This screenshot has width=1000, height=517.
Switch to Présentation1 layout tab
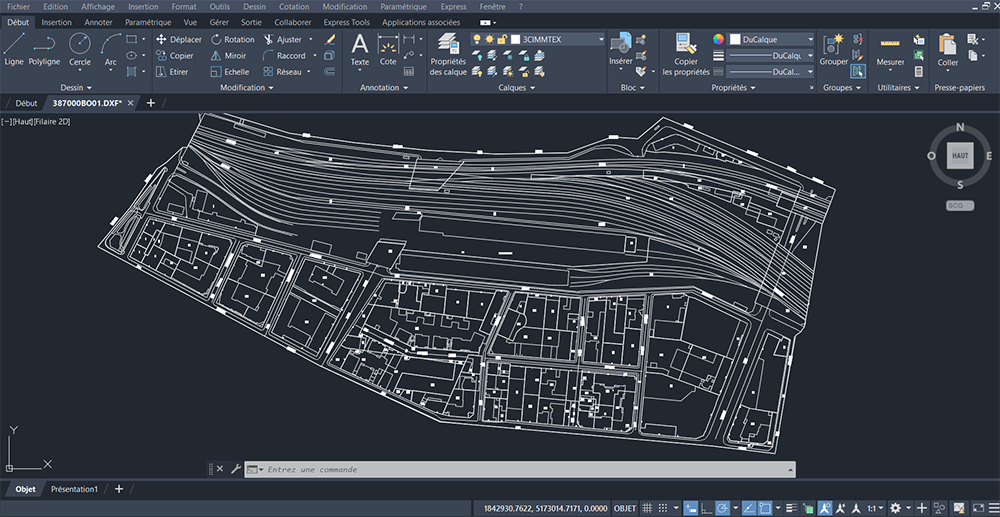coord(74,489)
